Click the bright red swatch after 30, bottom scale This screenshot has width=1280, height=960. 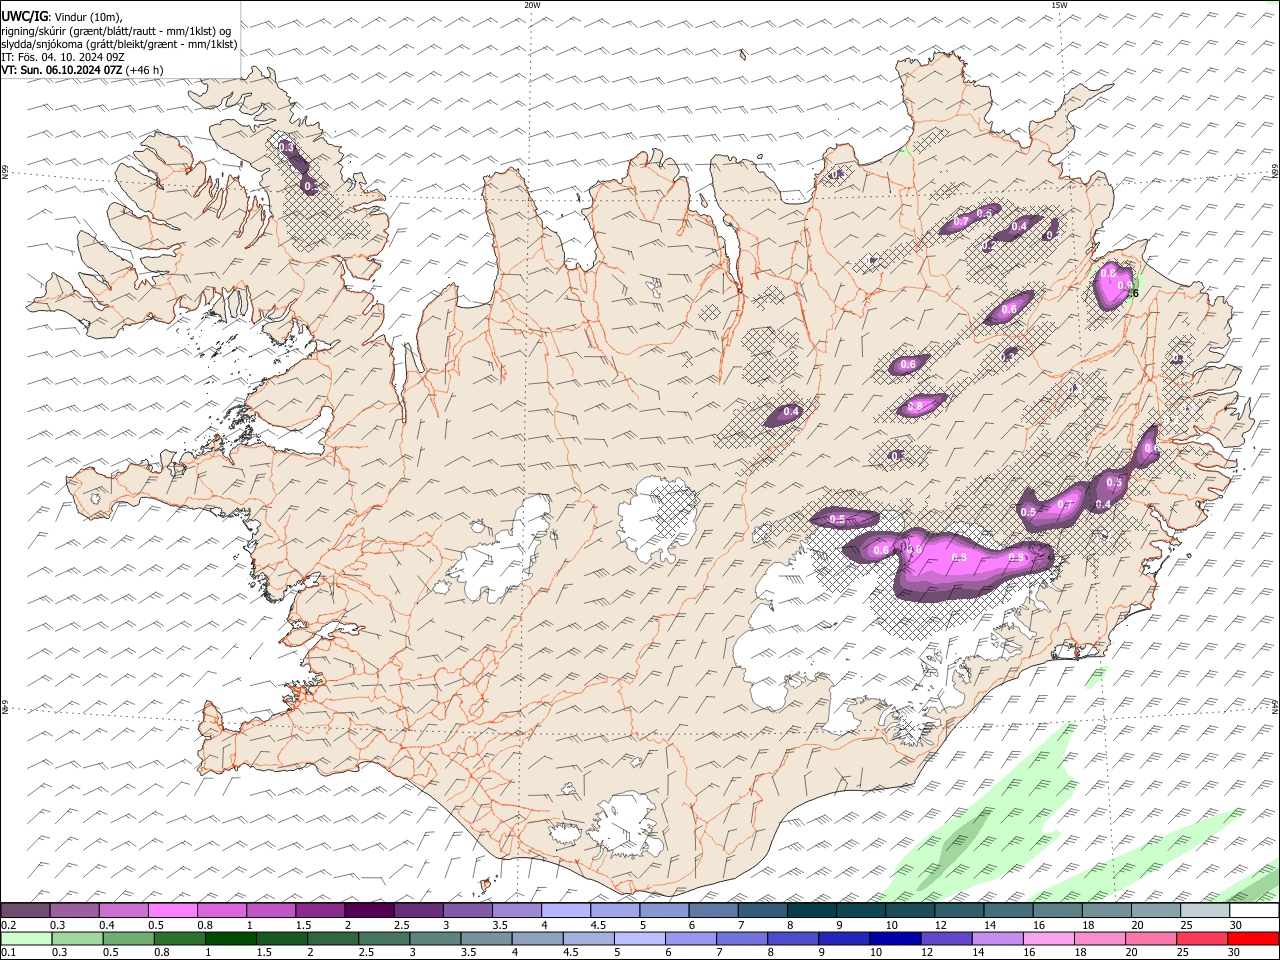tap(1254, 938)
